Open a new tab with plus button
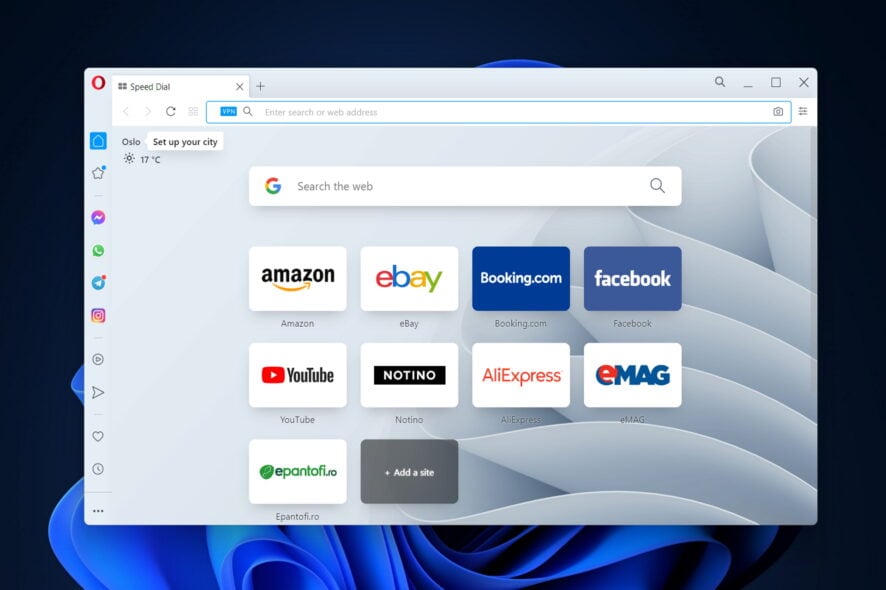Image resolution: width=886 pixels, height=590 pixels. [x=260, y=86]
